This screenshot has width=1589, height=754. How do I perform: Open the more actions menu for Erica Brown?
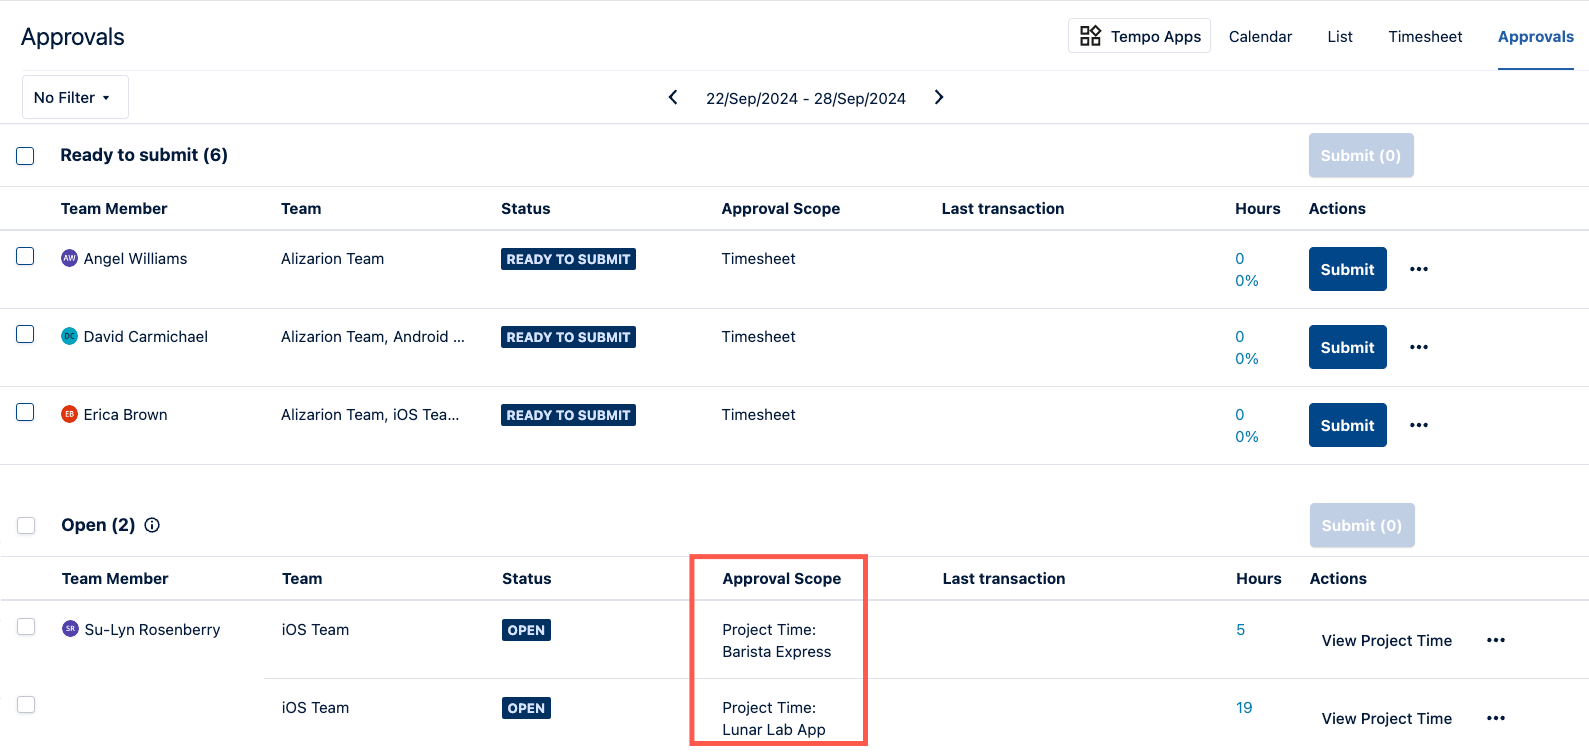pyautogui.click(x=1418, y=425)
